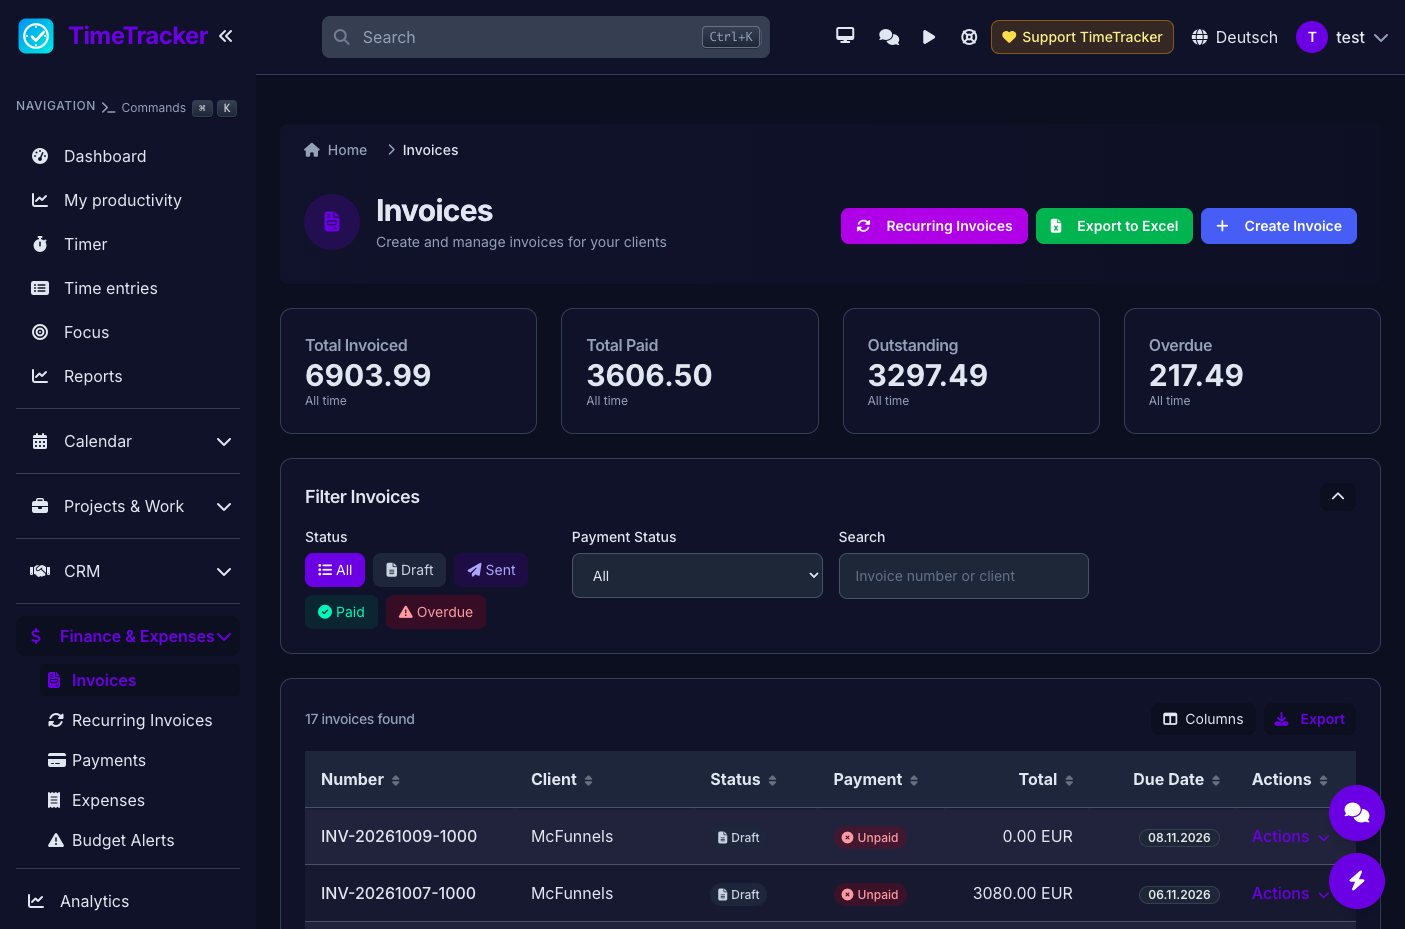Viewport: 1405px width, 929px height.
Task: Expand the Calendar menu section
Action: click(128, 441)
